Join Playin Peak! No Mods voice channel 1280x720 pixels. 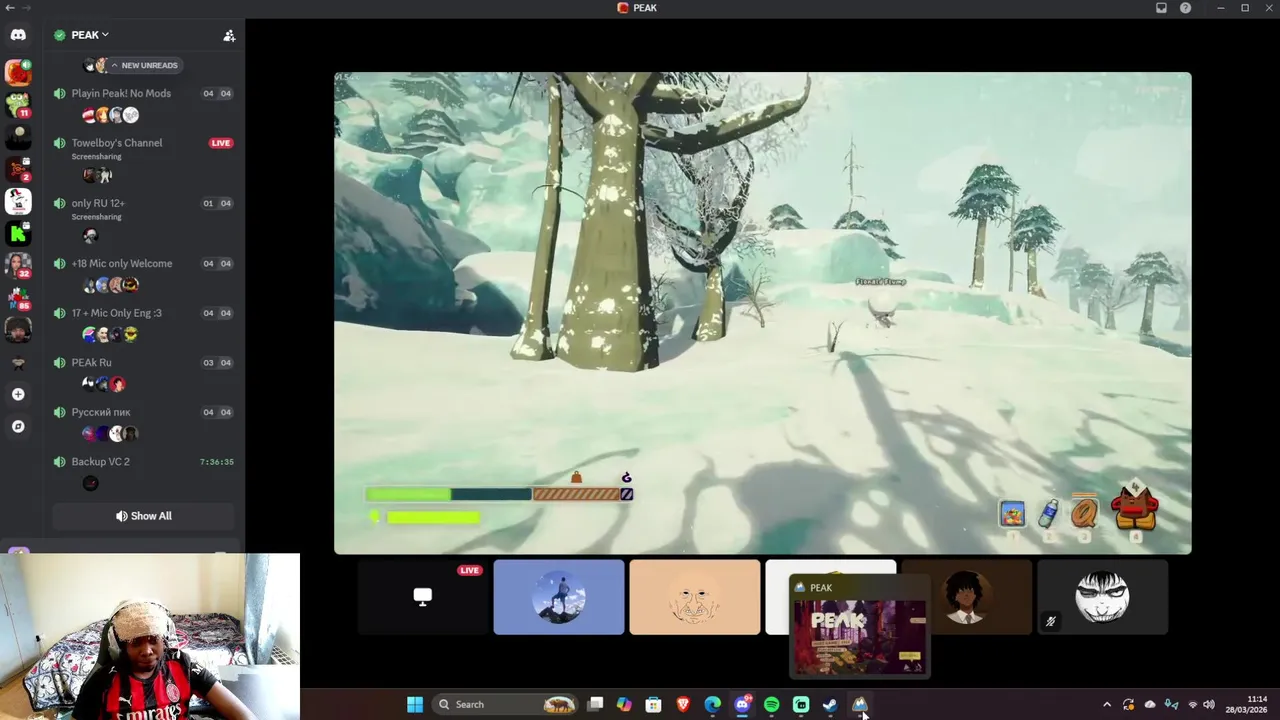point(121,93)
